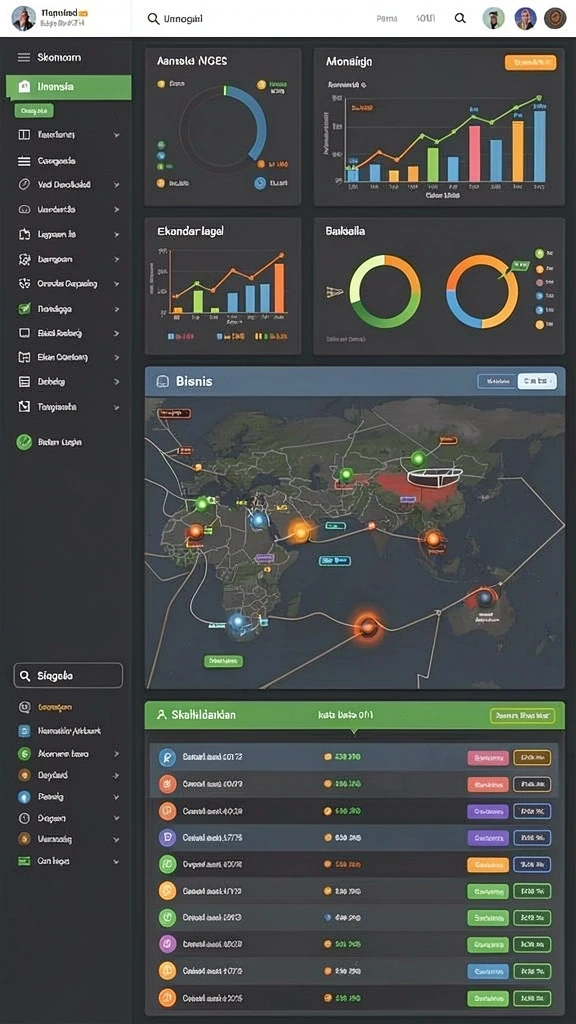576x1024 pixels.
Task: Click the person icon in the green Skallidaklan header
Action: coord(161,715)
